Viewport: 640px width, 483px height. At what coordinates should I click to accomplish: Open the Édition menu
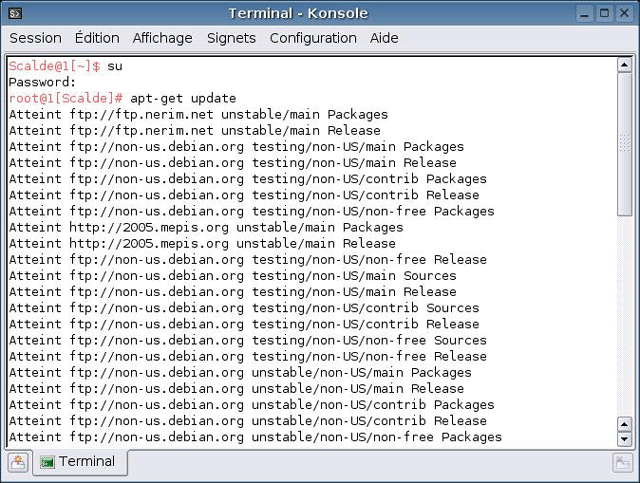click(x=97, y=38)
